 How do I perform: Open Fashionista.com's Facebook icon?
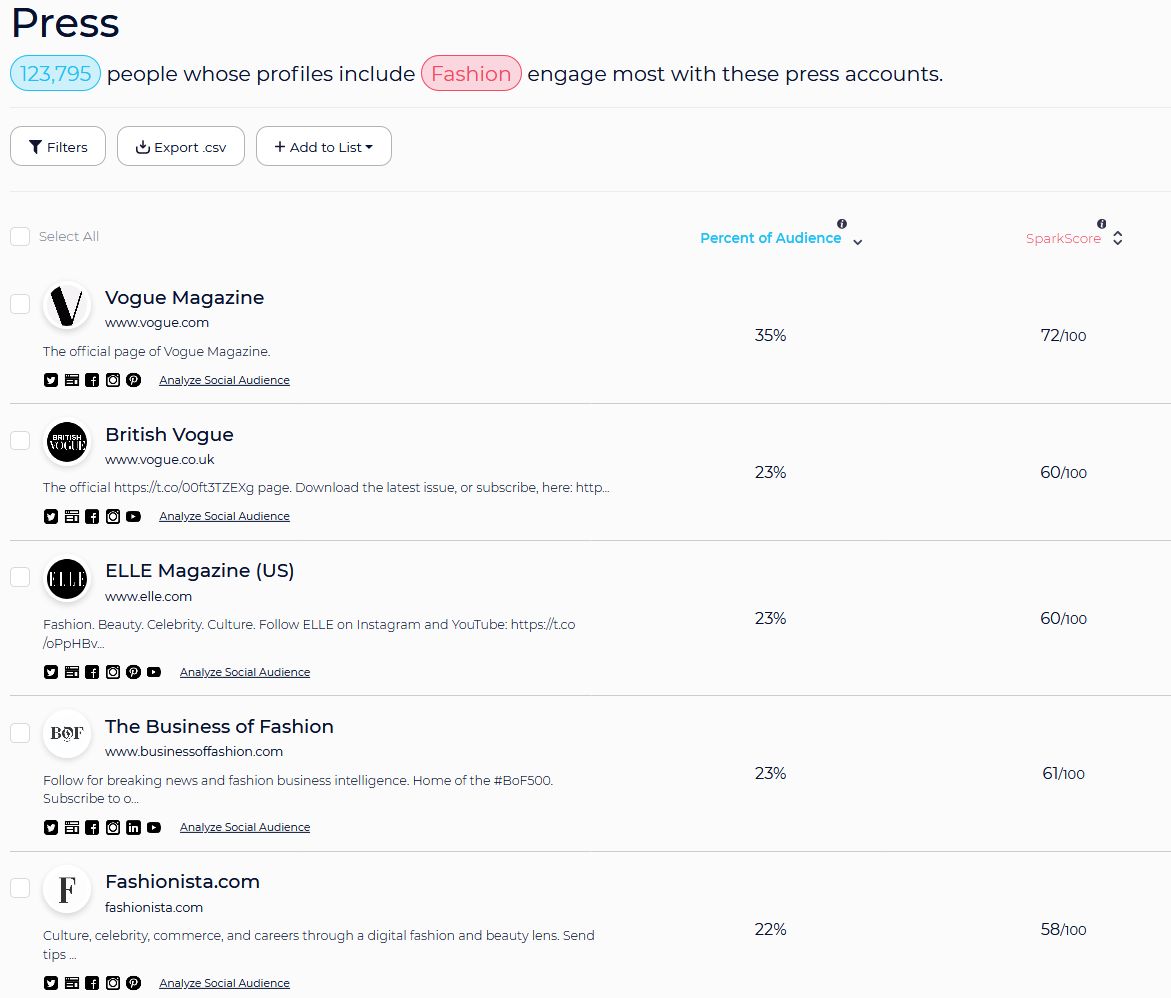point(92,983)
